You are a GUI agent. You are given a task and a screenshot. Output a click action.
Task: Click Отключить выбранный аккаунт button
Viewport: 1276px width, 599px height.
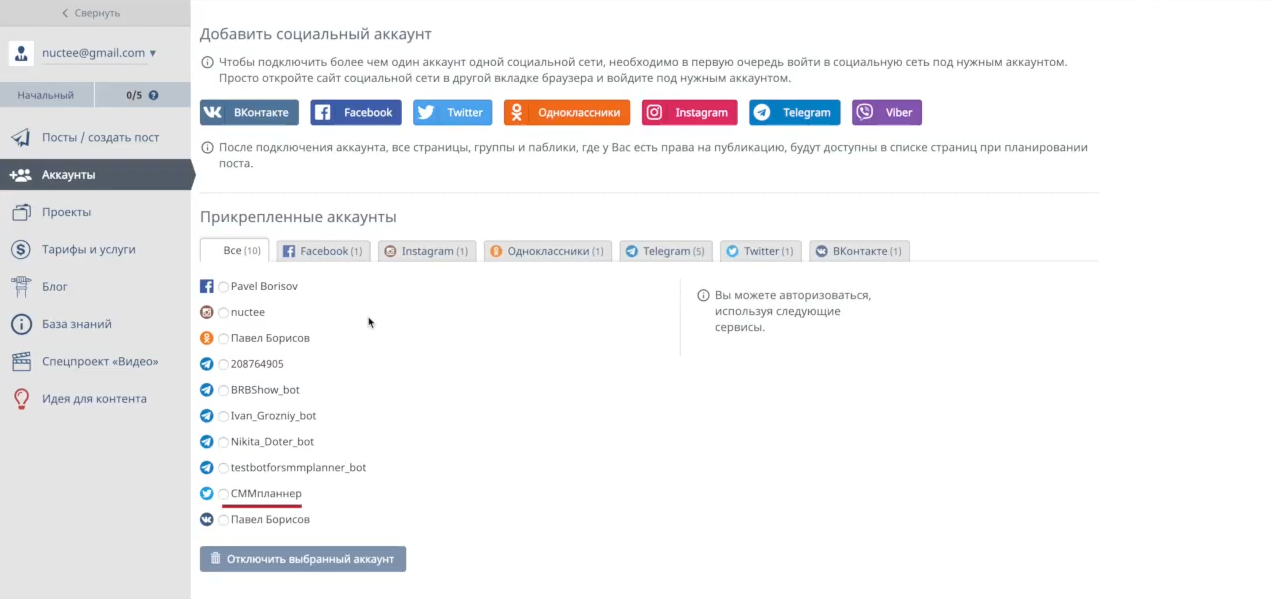point(303,559)
